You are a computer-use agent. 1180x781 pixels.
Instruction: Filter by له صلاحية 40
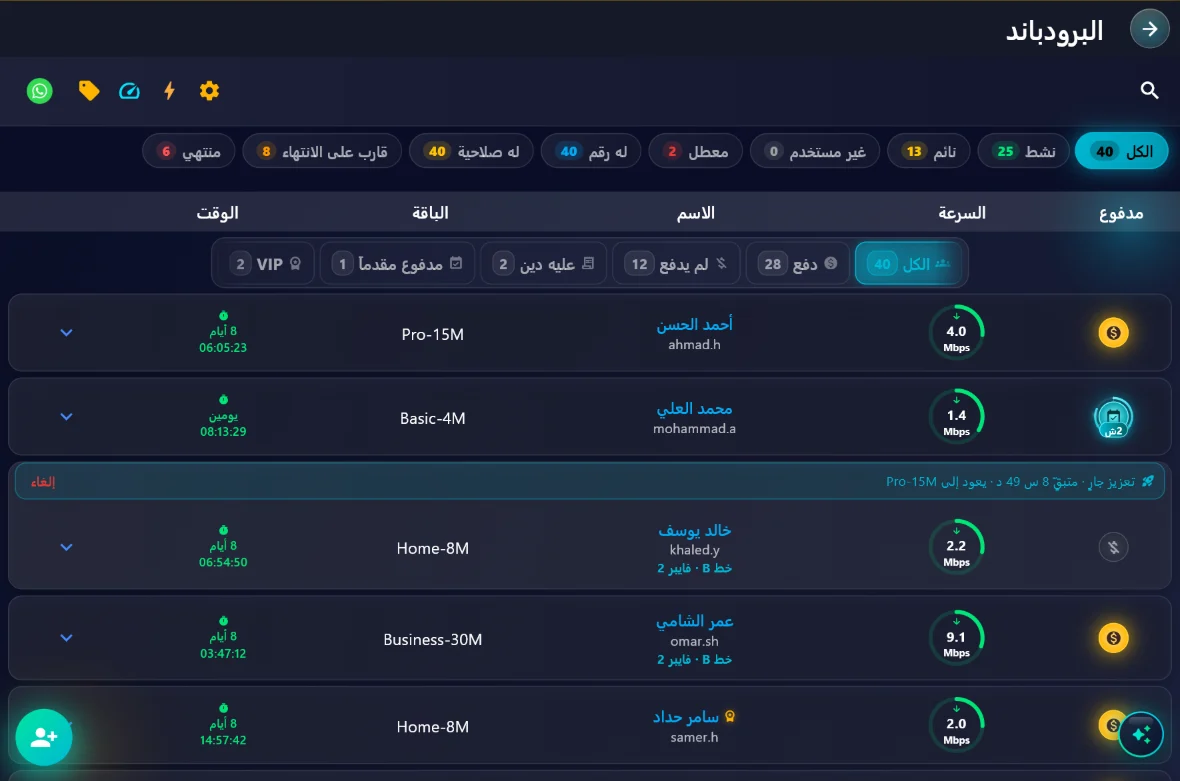click(471, 151)
